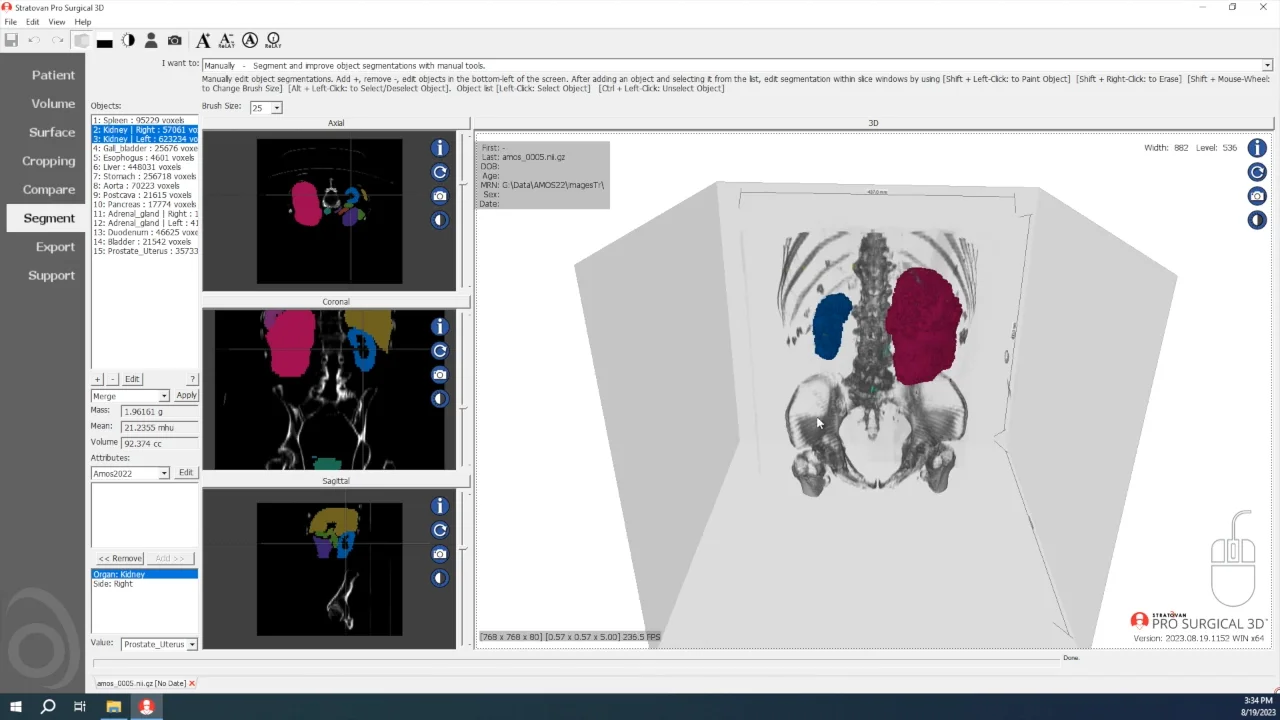Open info for the Sagittal view
This screenshot has width=1280, height=720.
[440, 506]
